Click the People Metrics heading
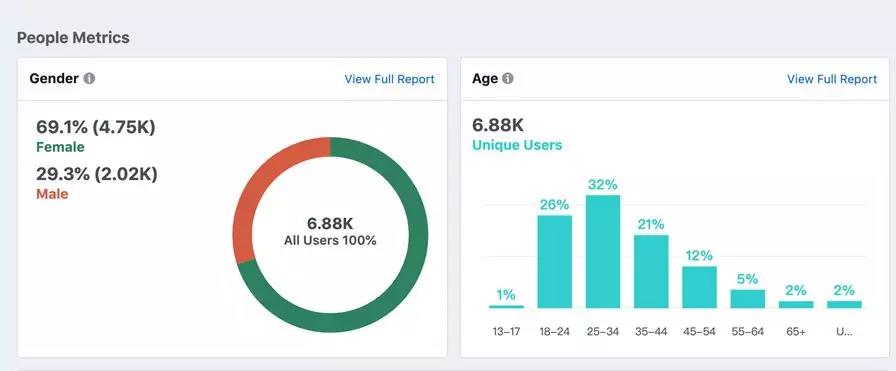 coord(73,38)
